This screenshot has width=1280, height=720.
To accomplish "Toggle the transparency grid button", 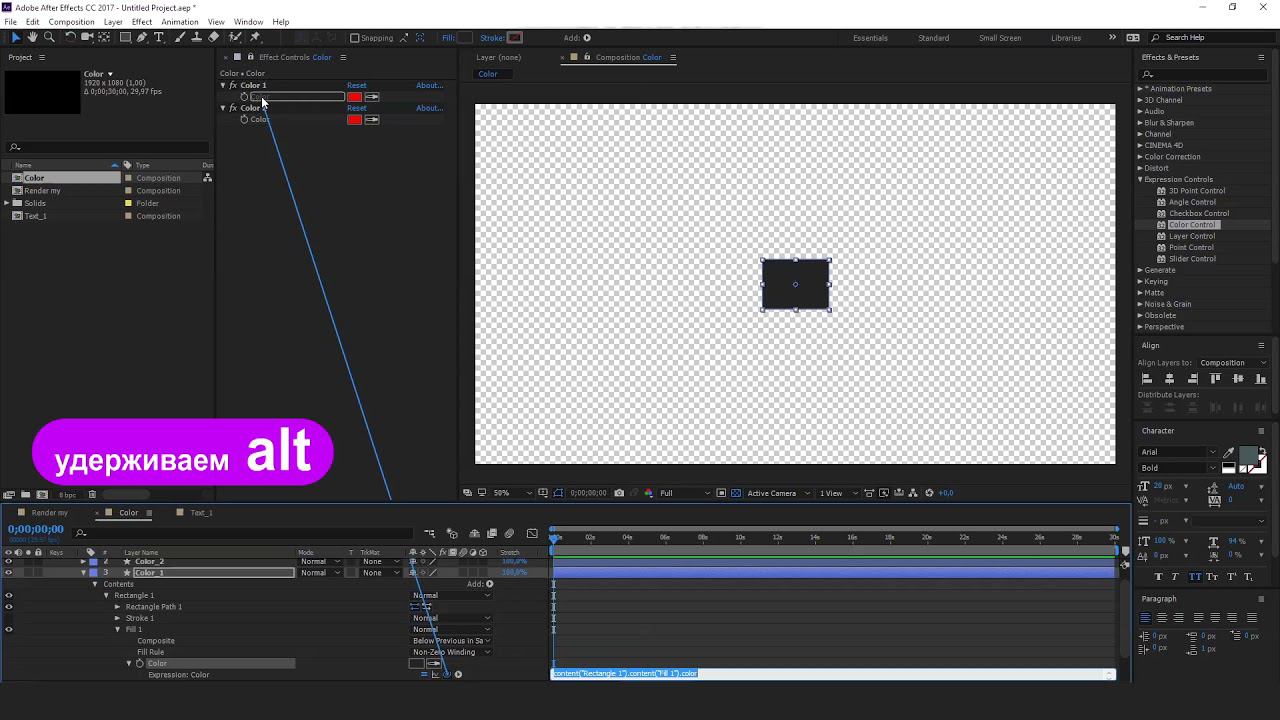I will [736, 493].
